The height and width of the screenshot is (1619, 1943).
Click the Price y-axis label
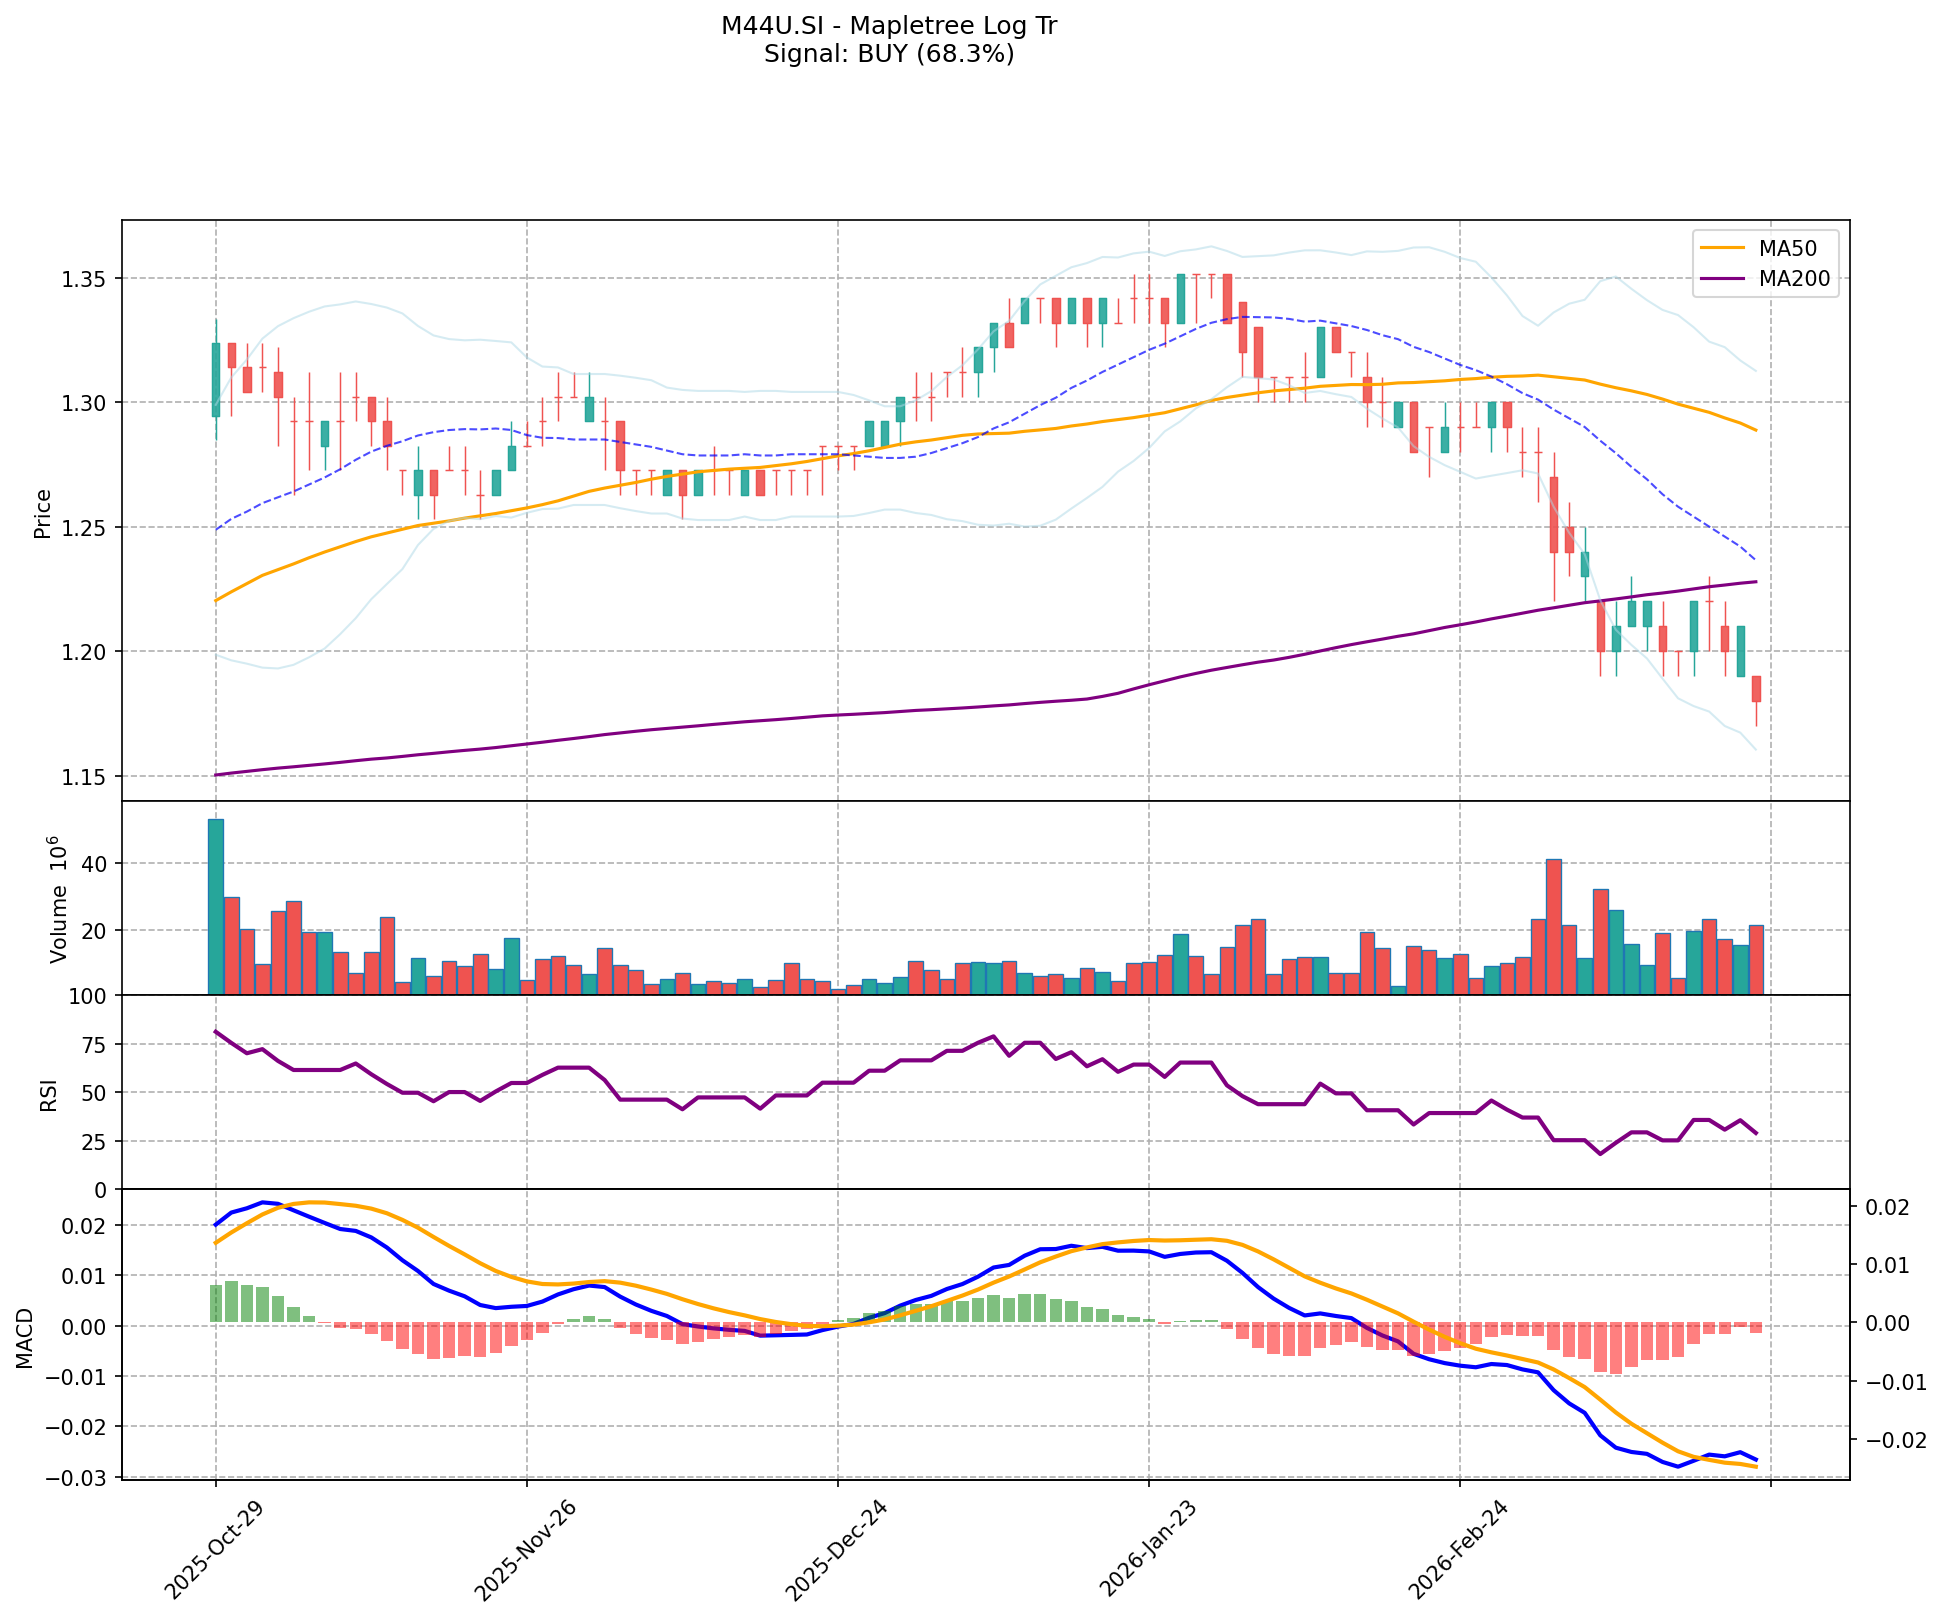pyautogui.click(x=42, y=513)
